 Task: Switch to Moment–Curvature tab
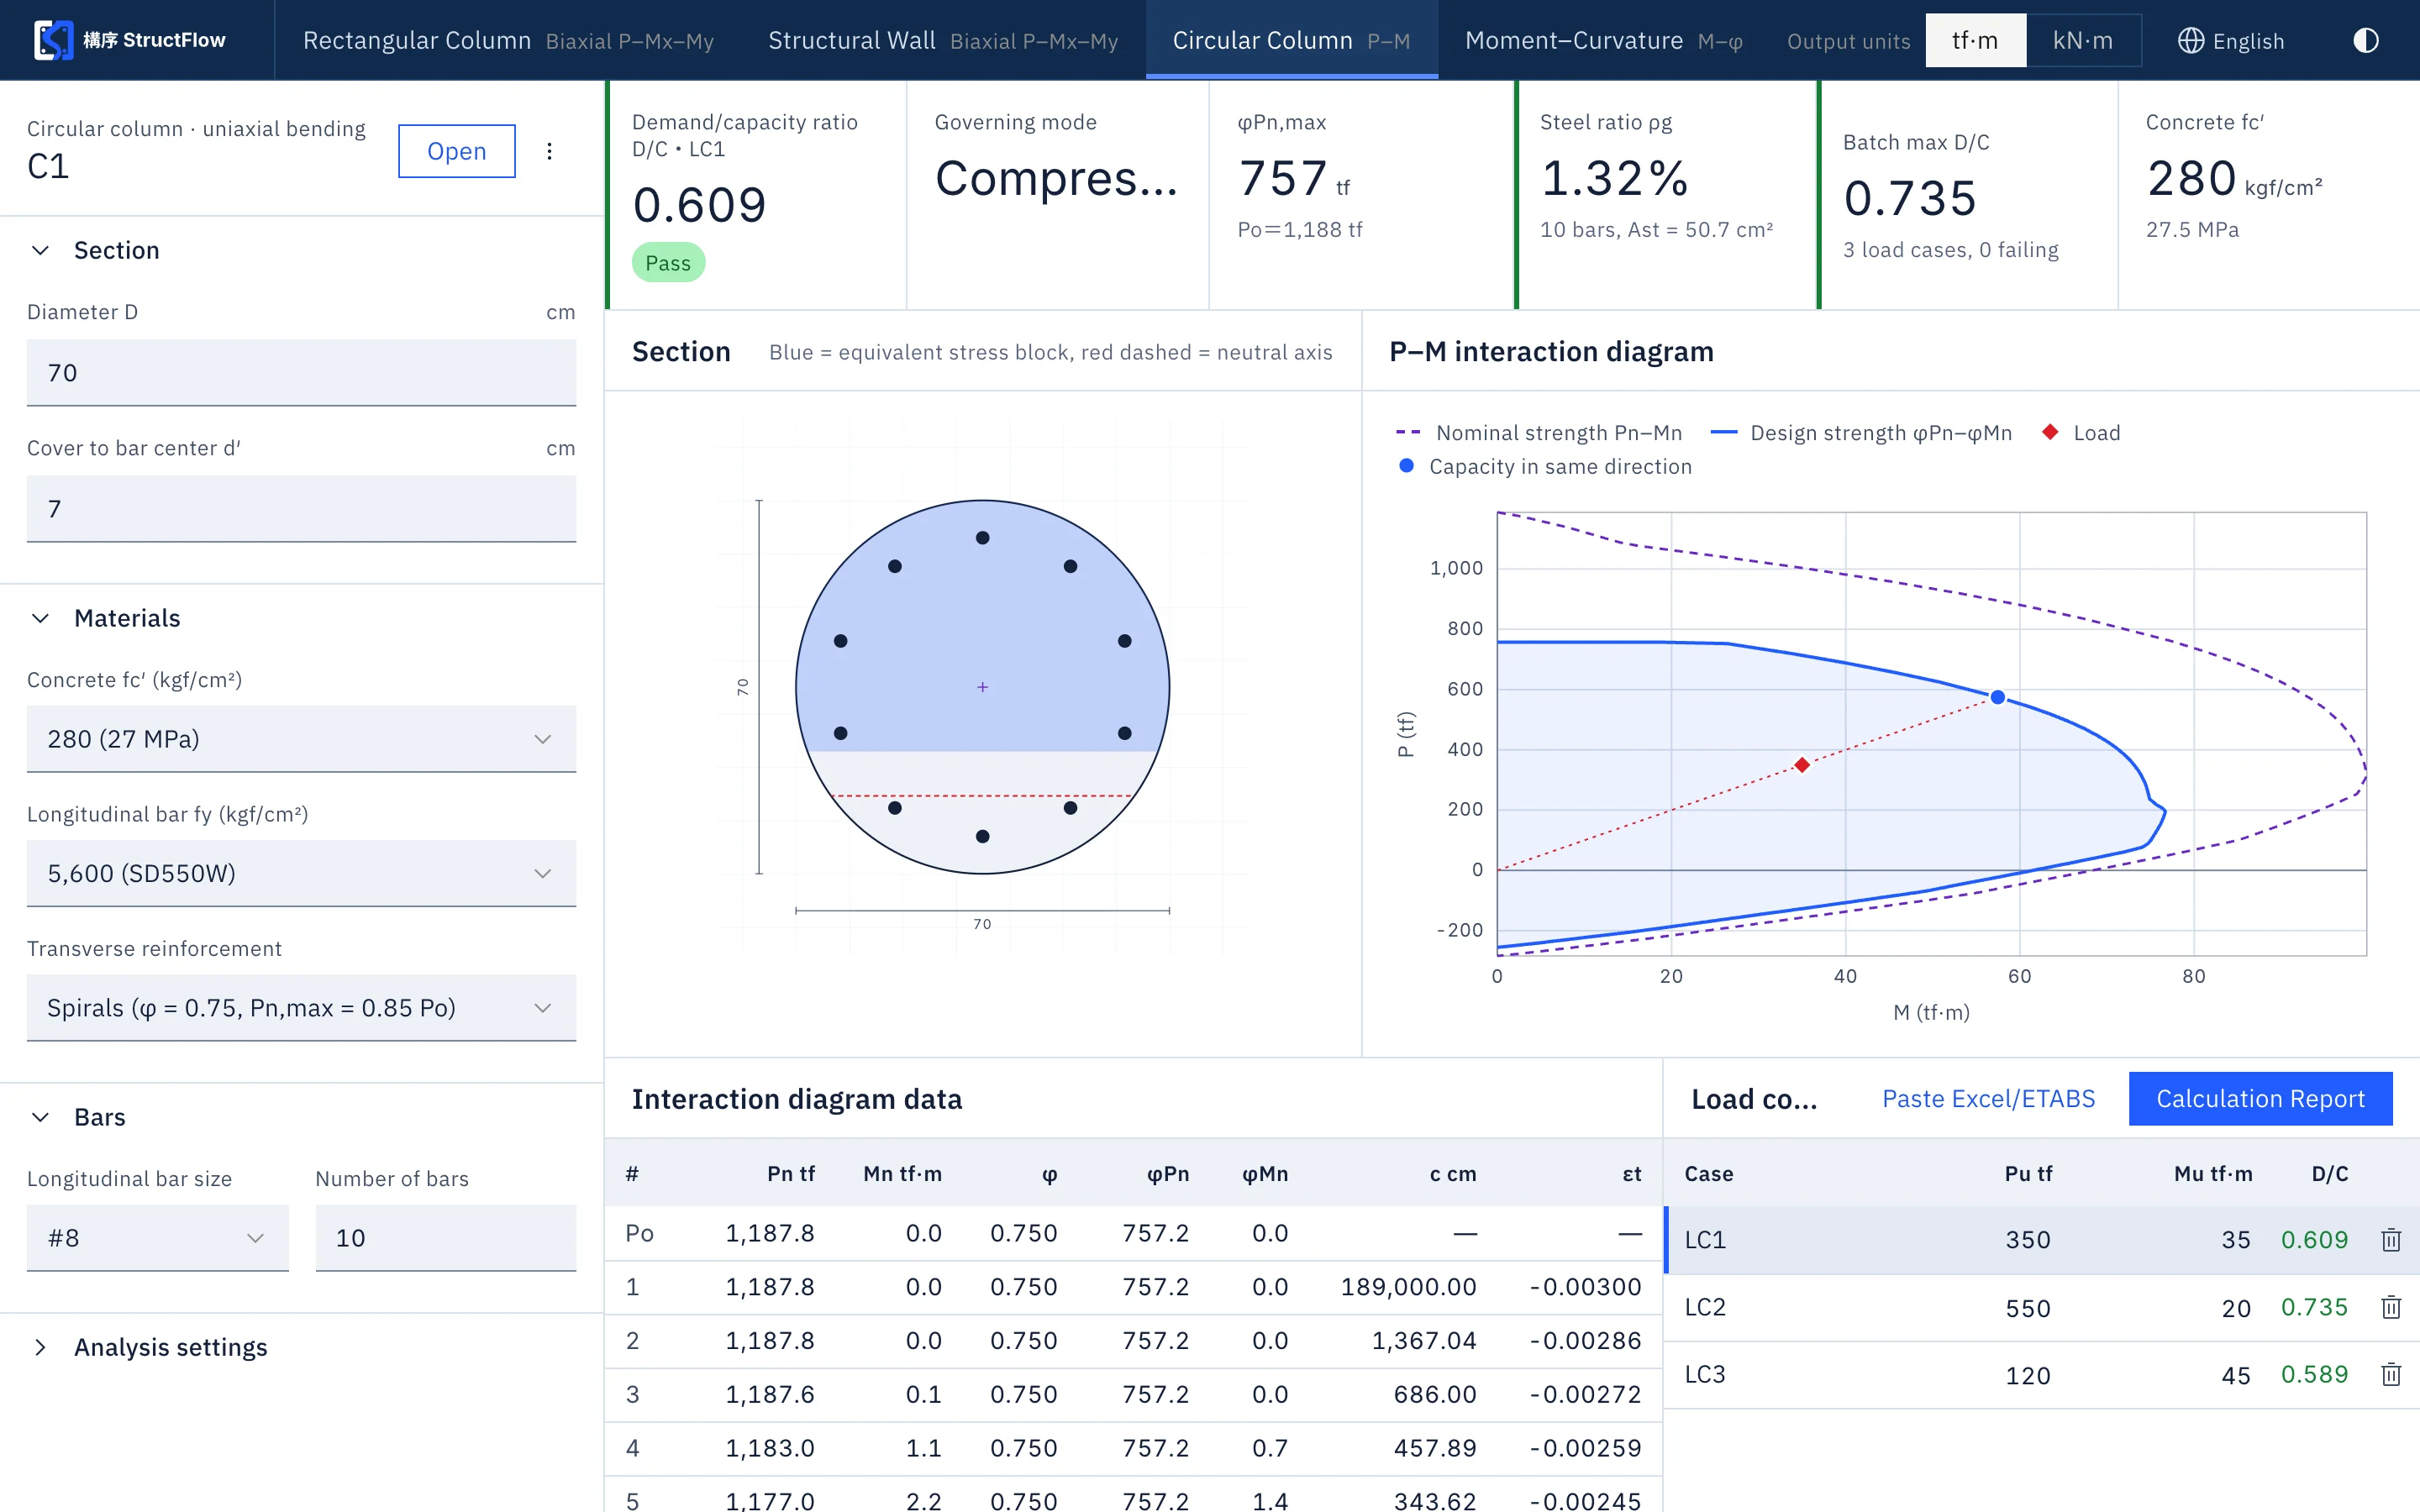[x=1603, y=40]
